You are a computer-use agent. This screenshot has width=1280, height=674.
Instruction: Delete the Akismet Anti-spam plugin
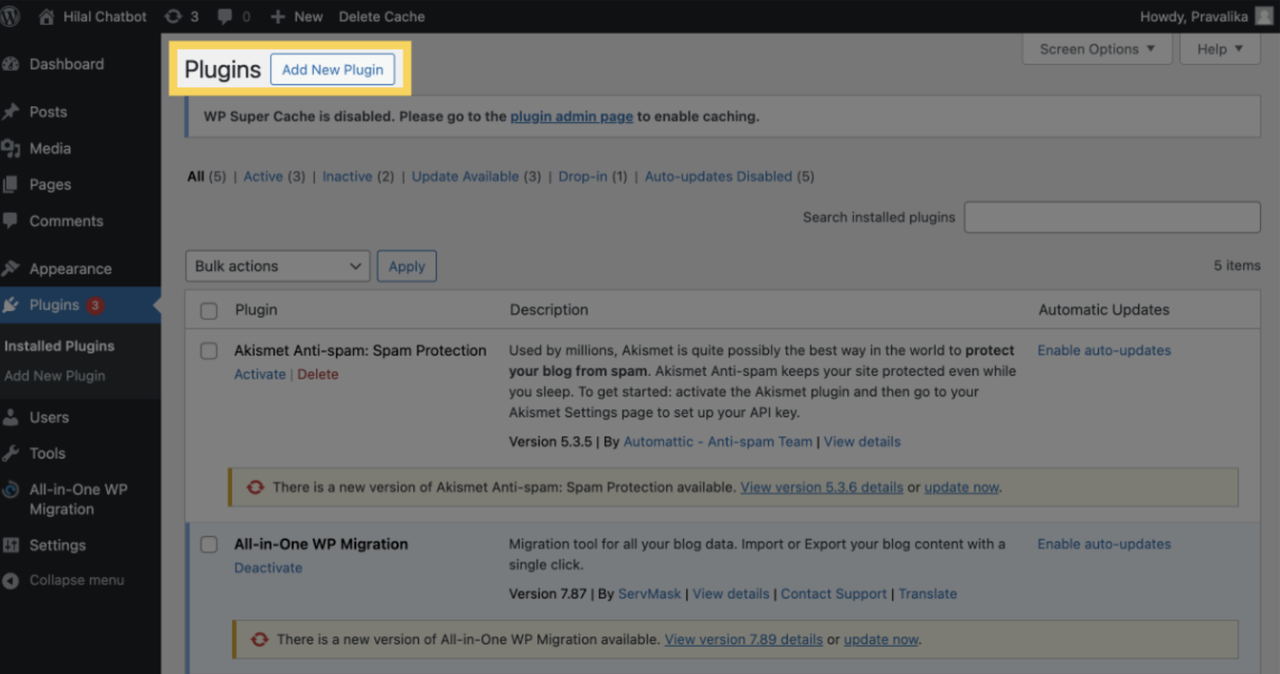tap(318, 374)
